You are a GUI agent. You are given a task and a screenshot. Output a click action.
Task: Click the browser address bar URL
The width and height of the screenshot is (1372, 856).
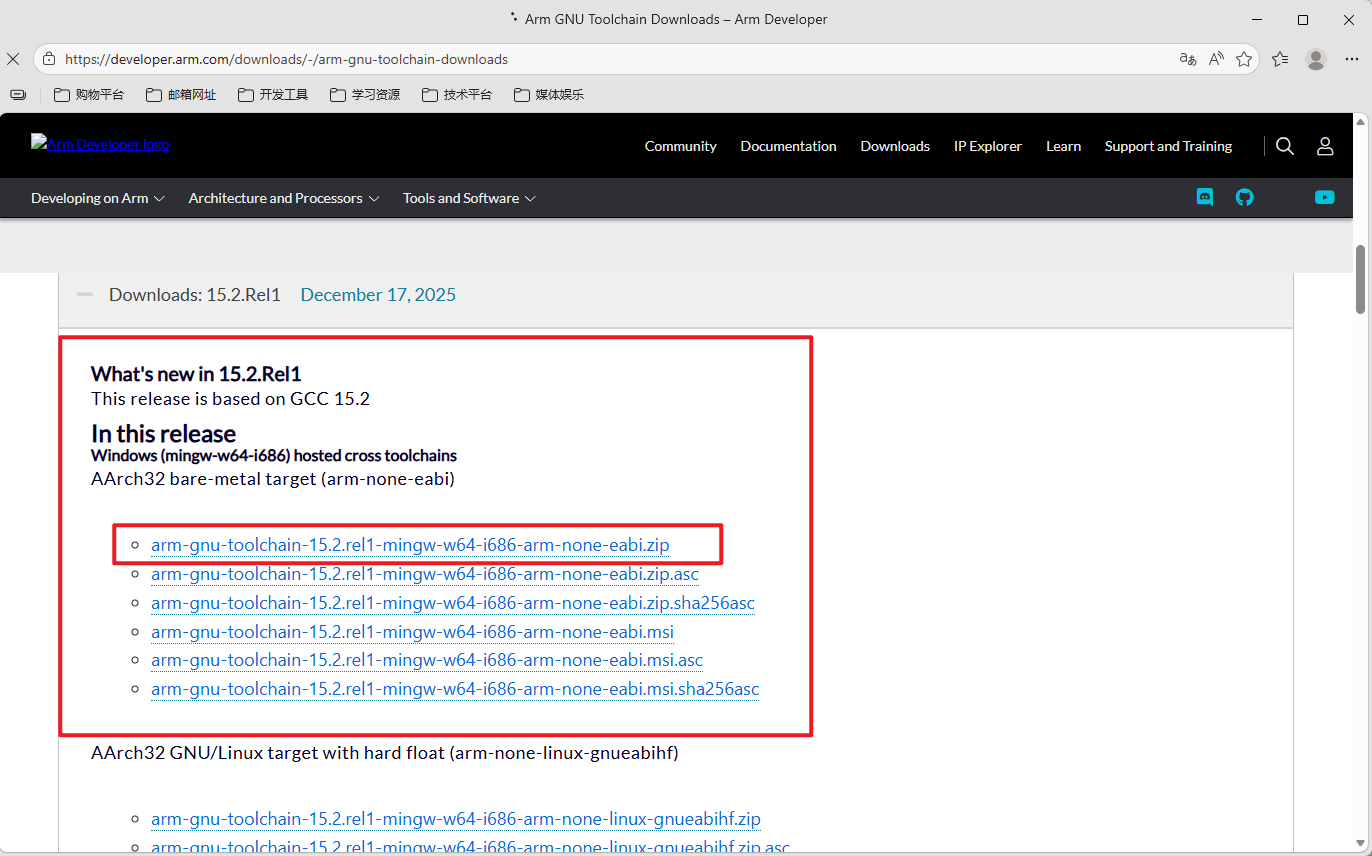286,59
